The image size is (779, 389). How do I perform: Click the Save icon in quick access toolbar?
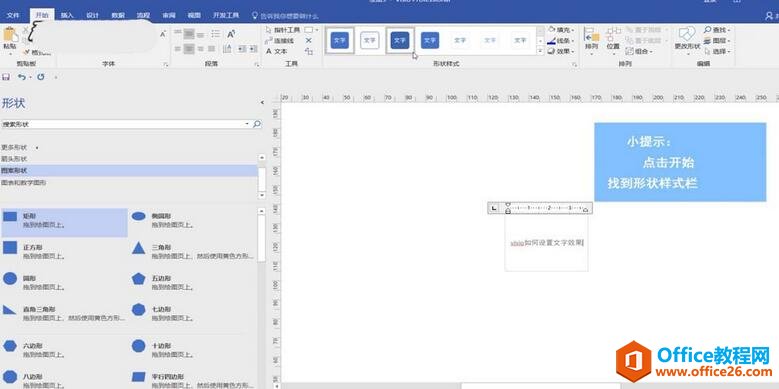[6, 77]
